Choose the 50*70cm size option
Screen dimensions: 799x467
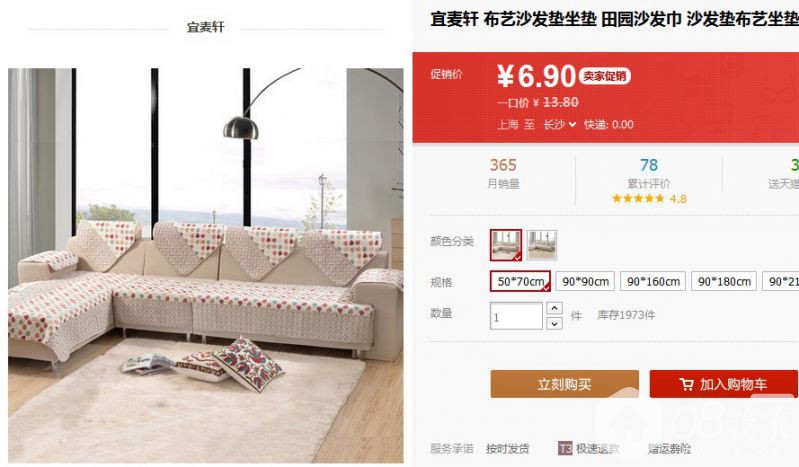pyautogui.click(x=520, y=281)
